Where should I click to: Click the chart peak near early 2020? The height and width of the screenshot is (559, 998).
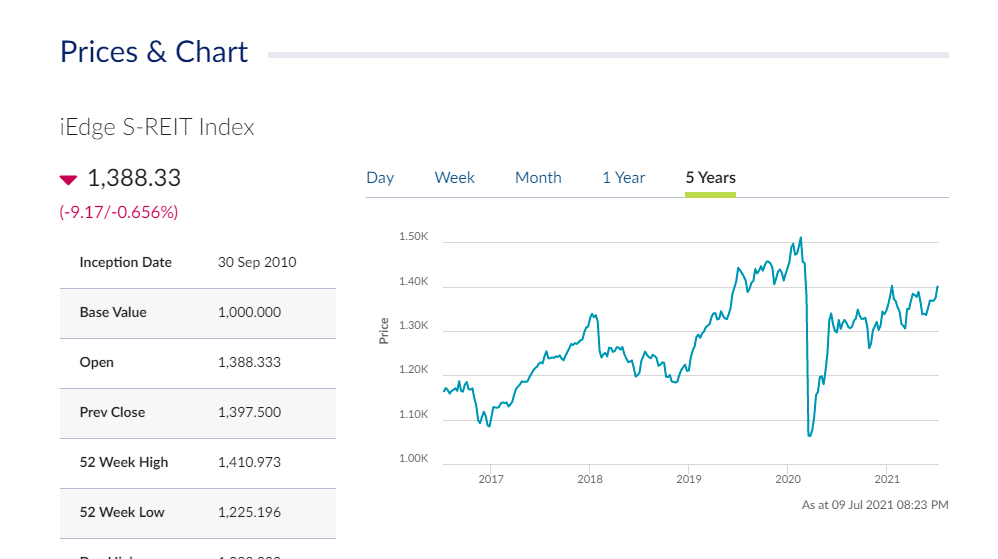[801, 238]
